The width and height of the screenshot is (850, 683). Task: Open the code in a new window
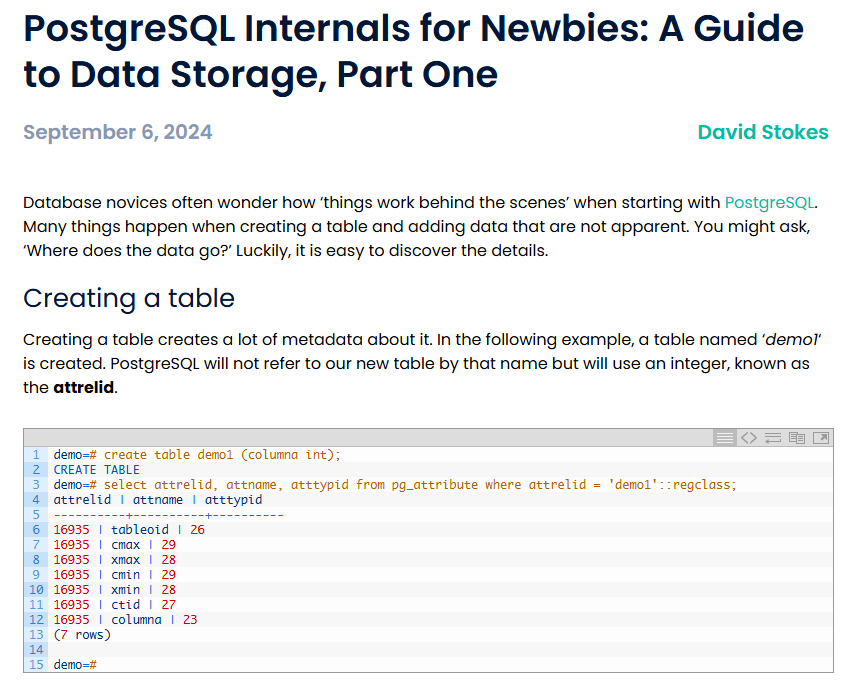(x=821, y=437)
